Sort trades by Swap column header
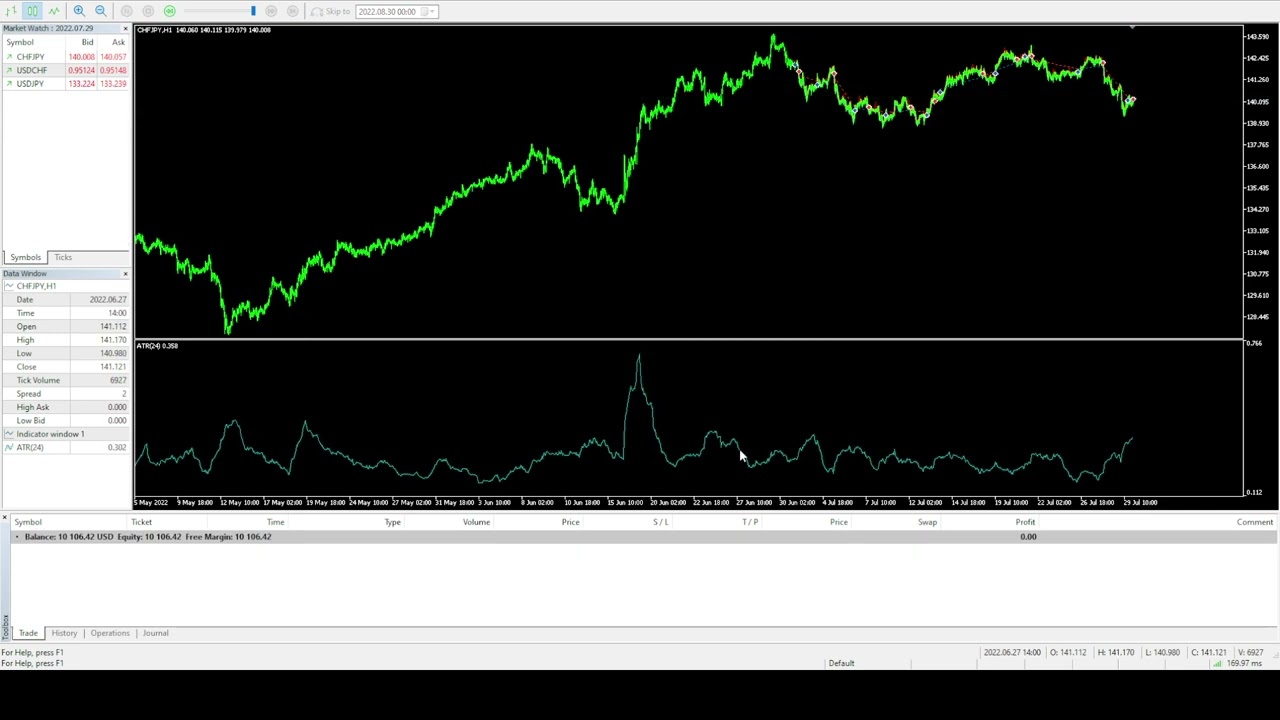This screenshot has height=720, width=1280. click(x=927, y=522)
